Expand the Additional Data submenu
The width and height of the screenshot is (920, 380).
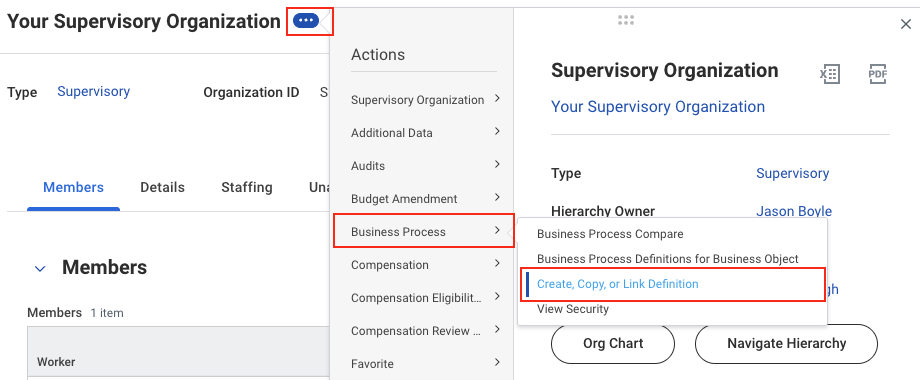click(x=425, y=133)
